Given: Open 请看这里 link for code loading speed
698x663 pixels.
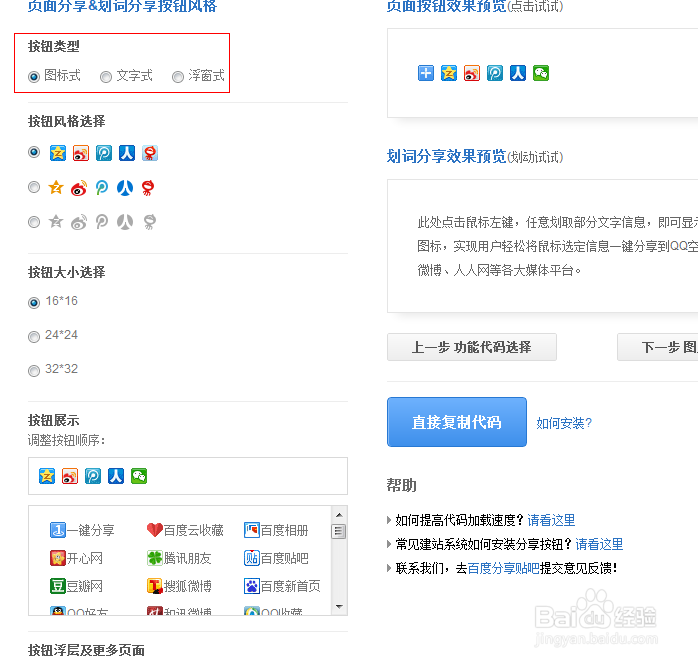Looking at the screenshot, I should (x=551, y=520).
